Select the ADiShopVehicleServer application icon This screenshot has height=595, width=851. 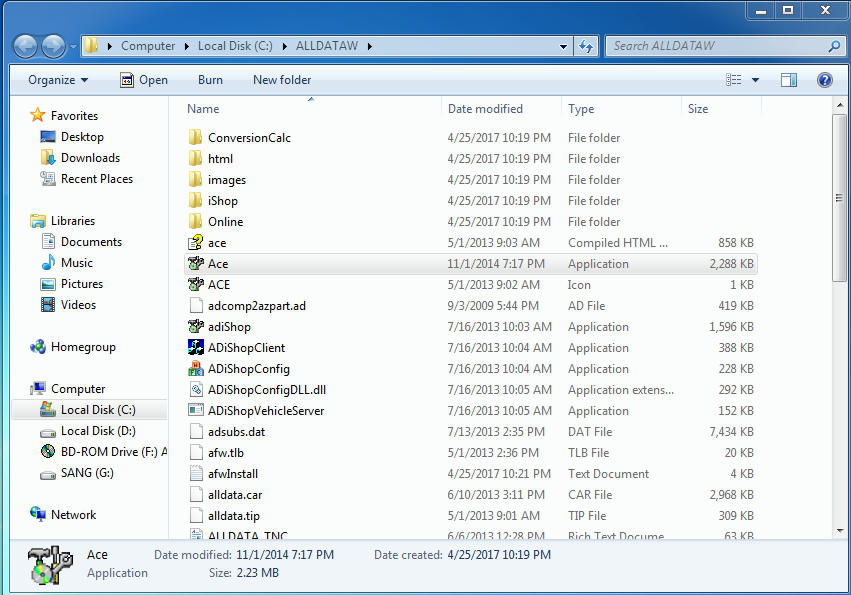coord(196,410)
